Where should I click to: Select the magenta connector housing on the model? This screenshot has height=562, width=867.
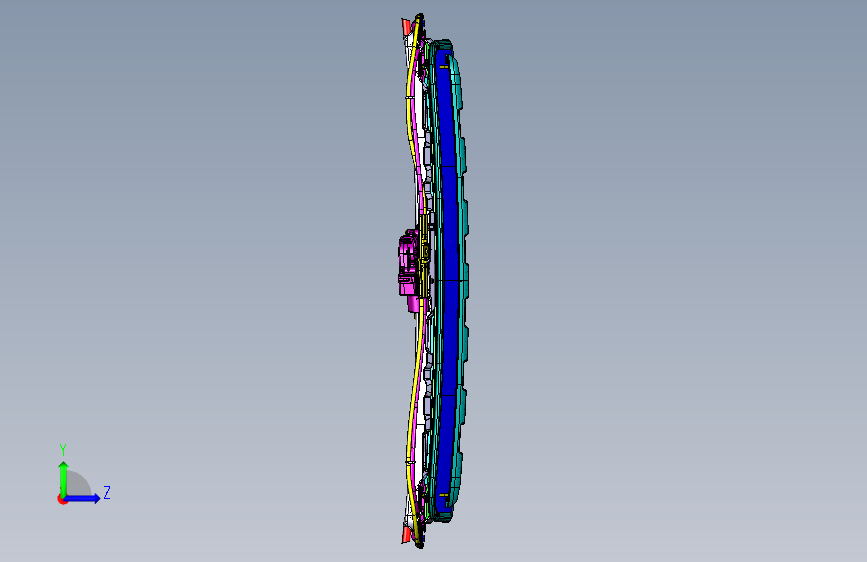(409, 270)
